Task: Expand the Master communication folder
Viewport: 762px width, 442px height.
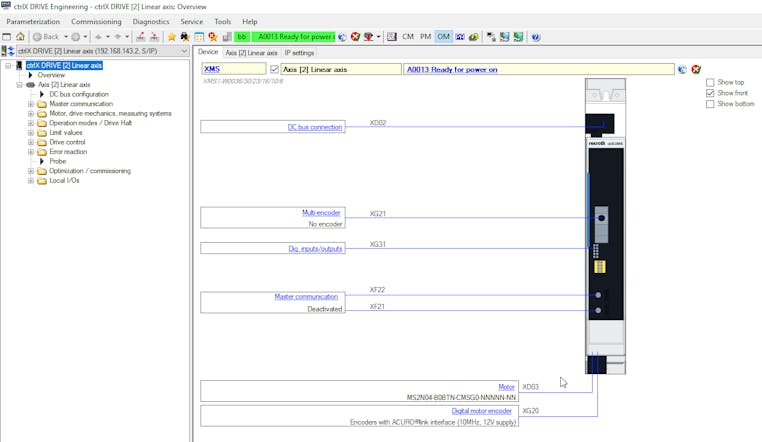Action: 31,104
